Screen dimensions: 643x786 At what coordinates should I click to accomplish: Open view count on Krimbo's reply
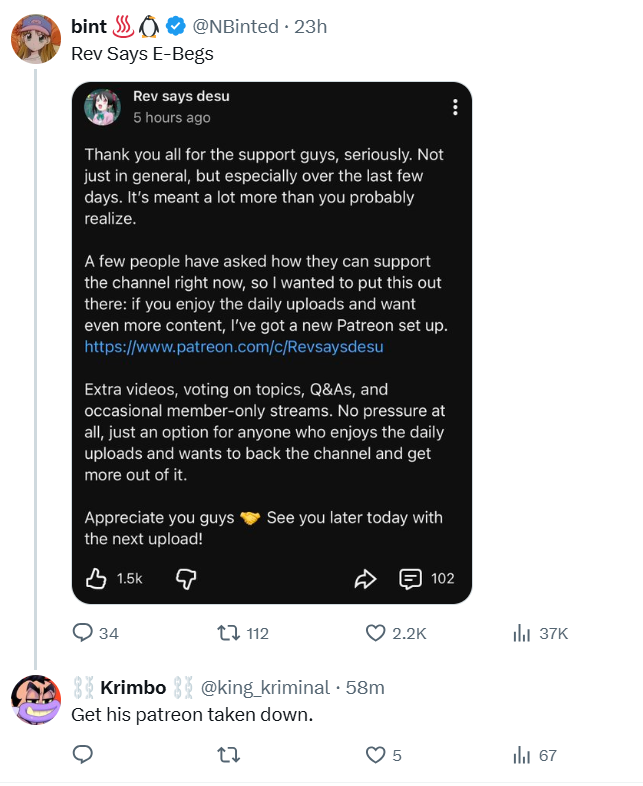pos(521,755)
